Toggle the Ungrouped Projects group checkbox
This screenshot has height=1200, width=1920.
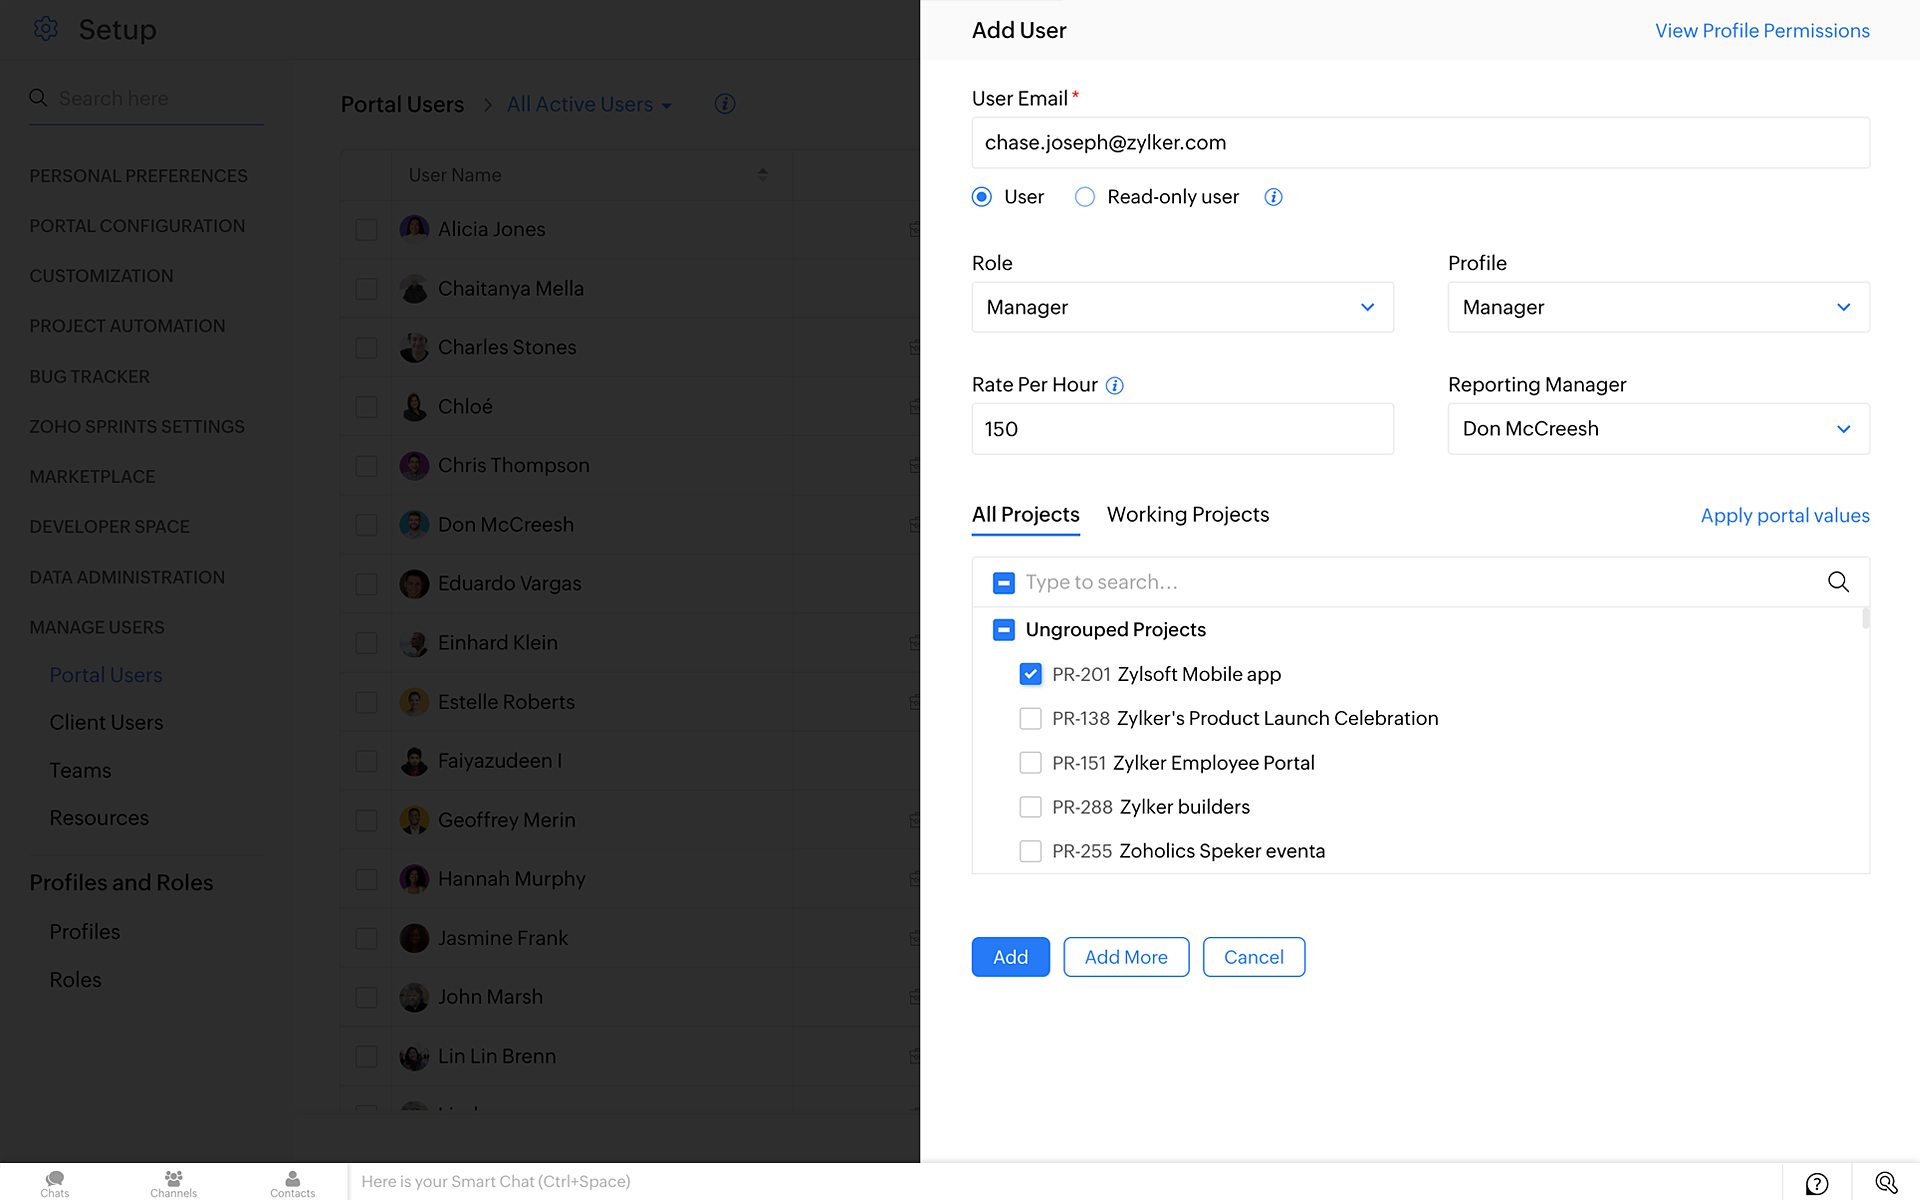1004,630
